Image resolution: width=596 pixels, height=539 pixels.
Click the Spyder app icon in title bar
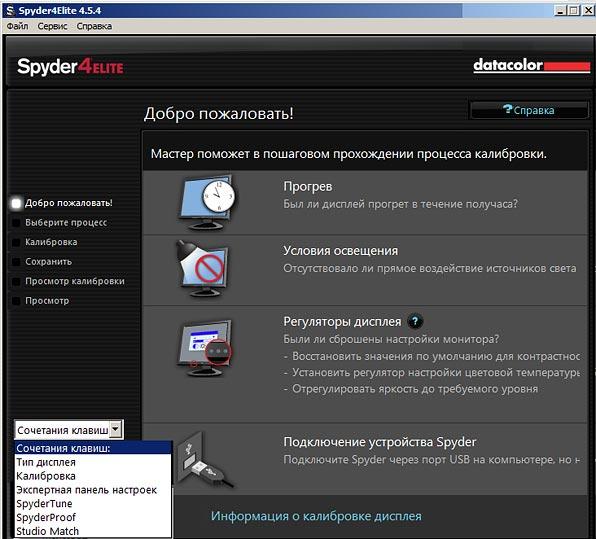tap(10, 11)
